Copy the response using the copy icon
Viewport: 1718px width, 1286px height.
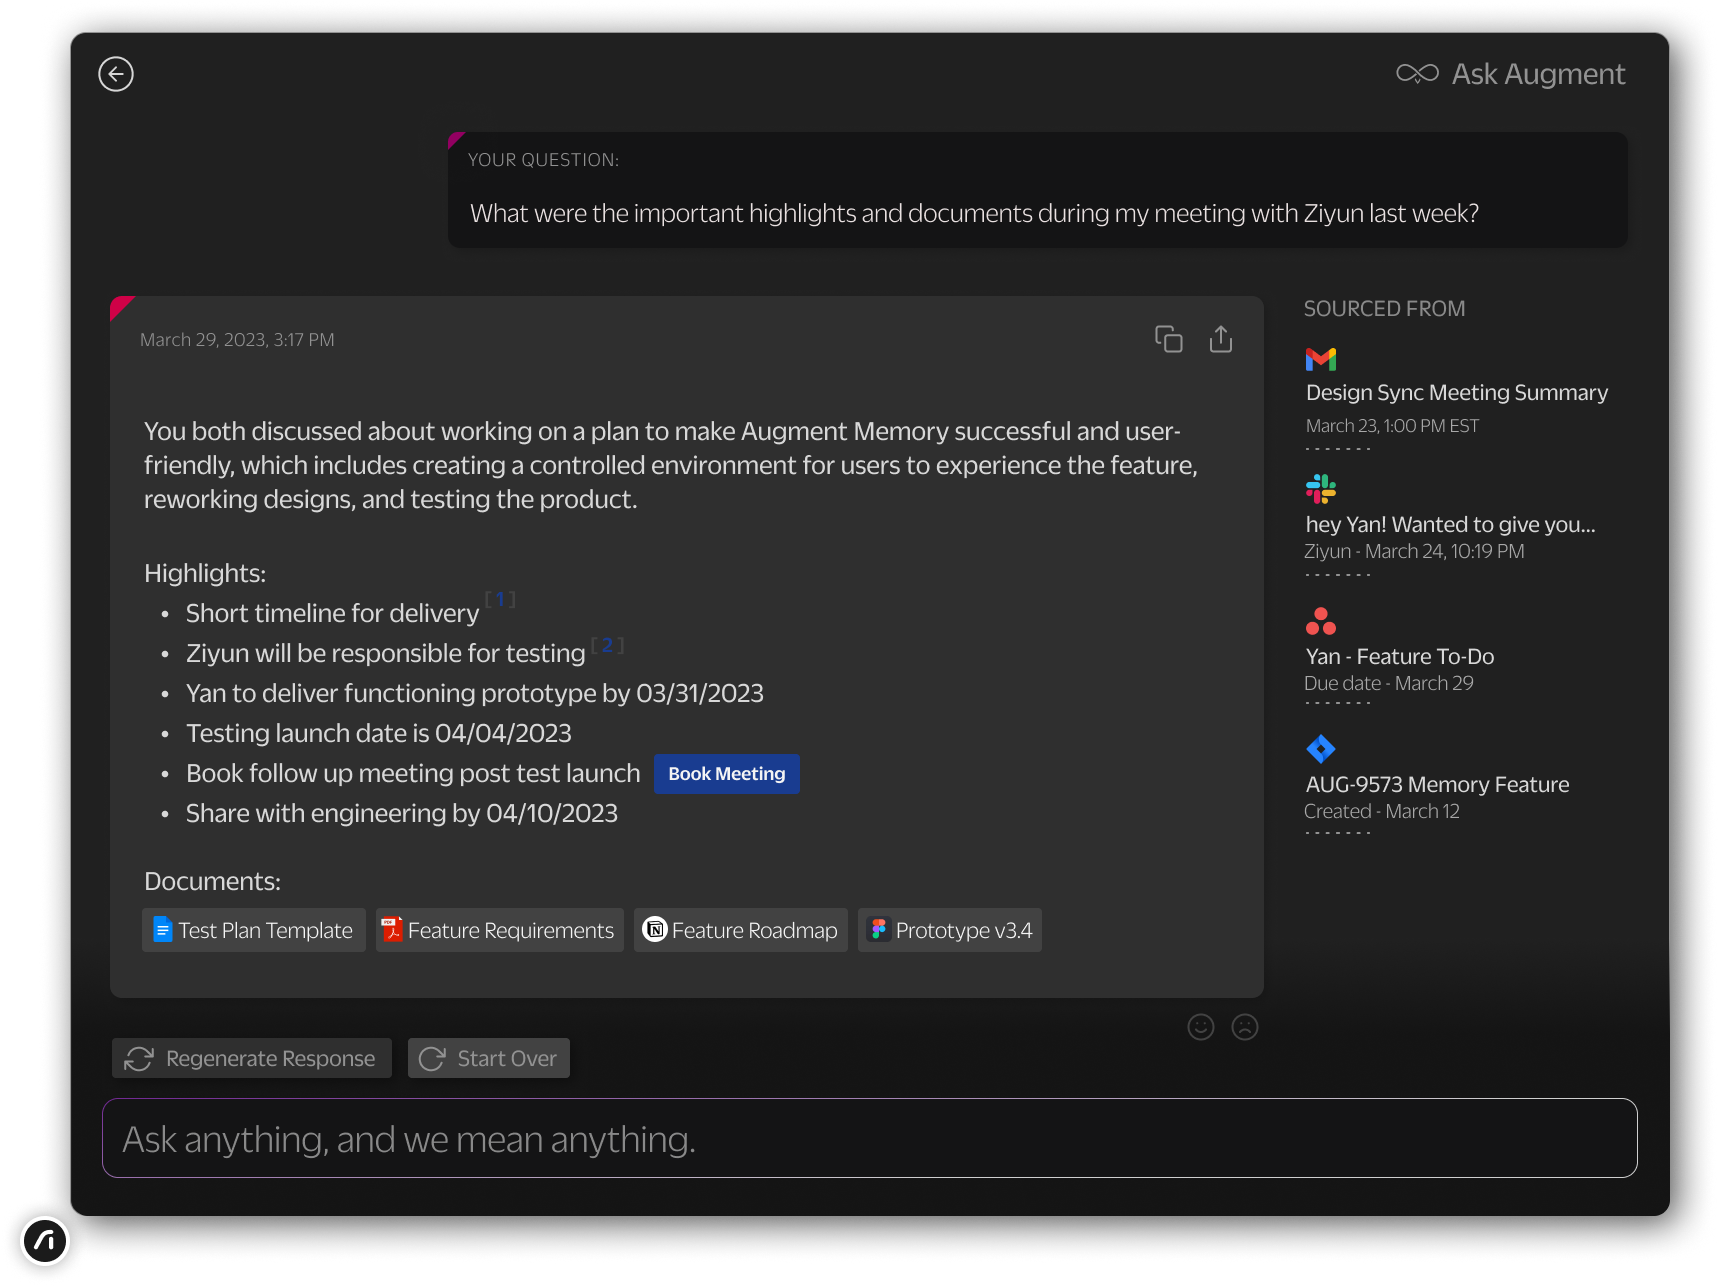1169,339
